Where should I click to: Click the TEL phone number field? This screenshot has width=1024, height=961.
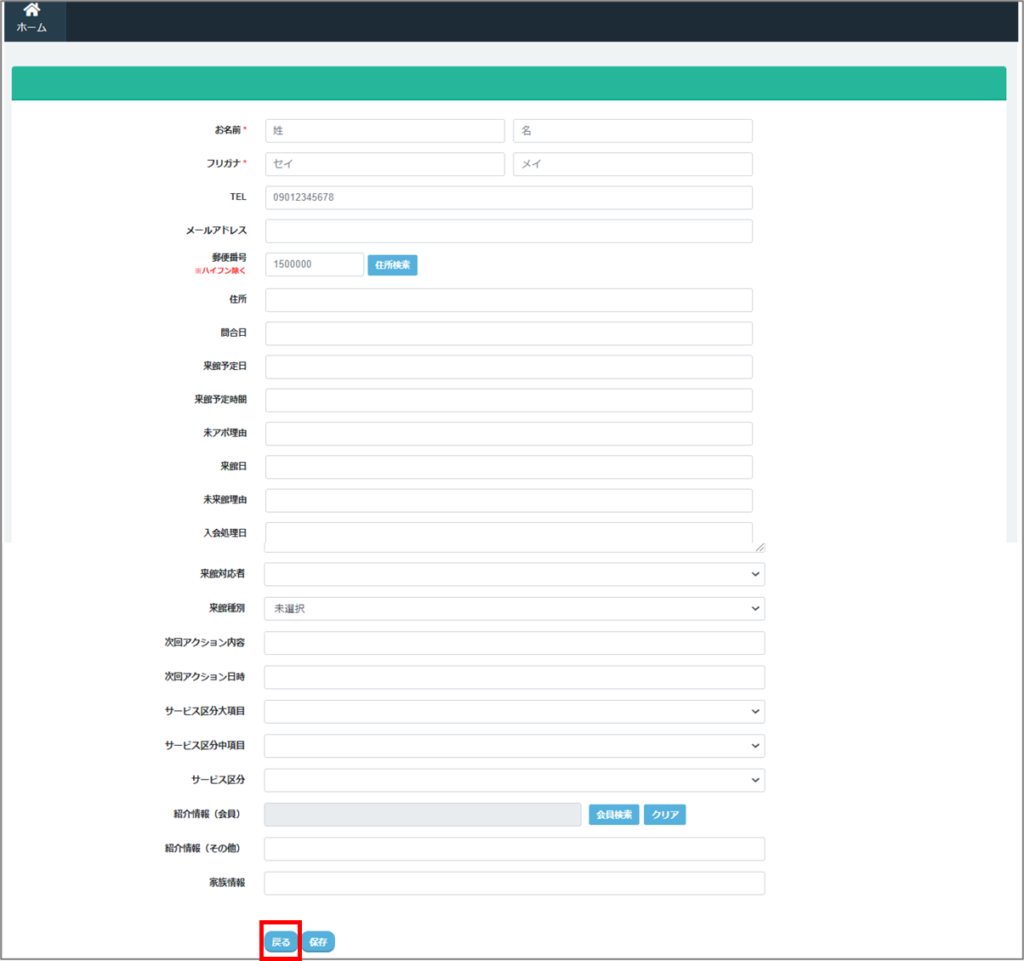click(508, 197)
